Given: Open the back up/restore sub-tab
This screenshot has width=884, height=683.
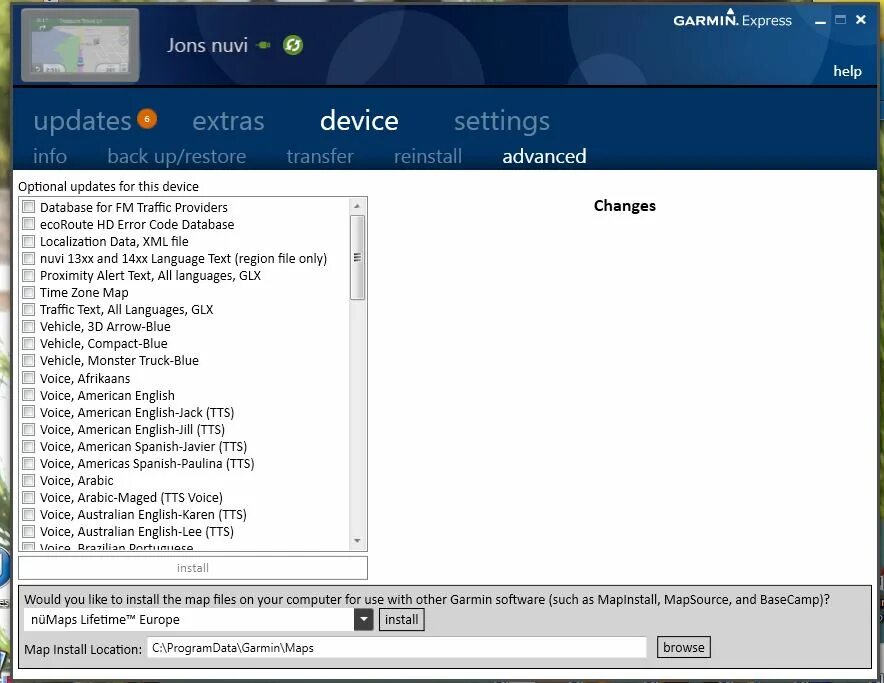Looking at the screenshot, I should [x=176, y=156].
